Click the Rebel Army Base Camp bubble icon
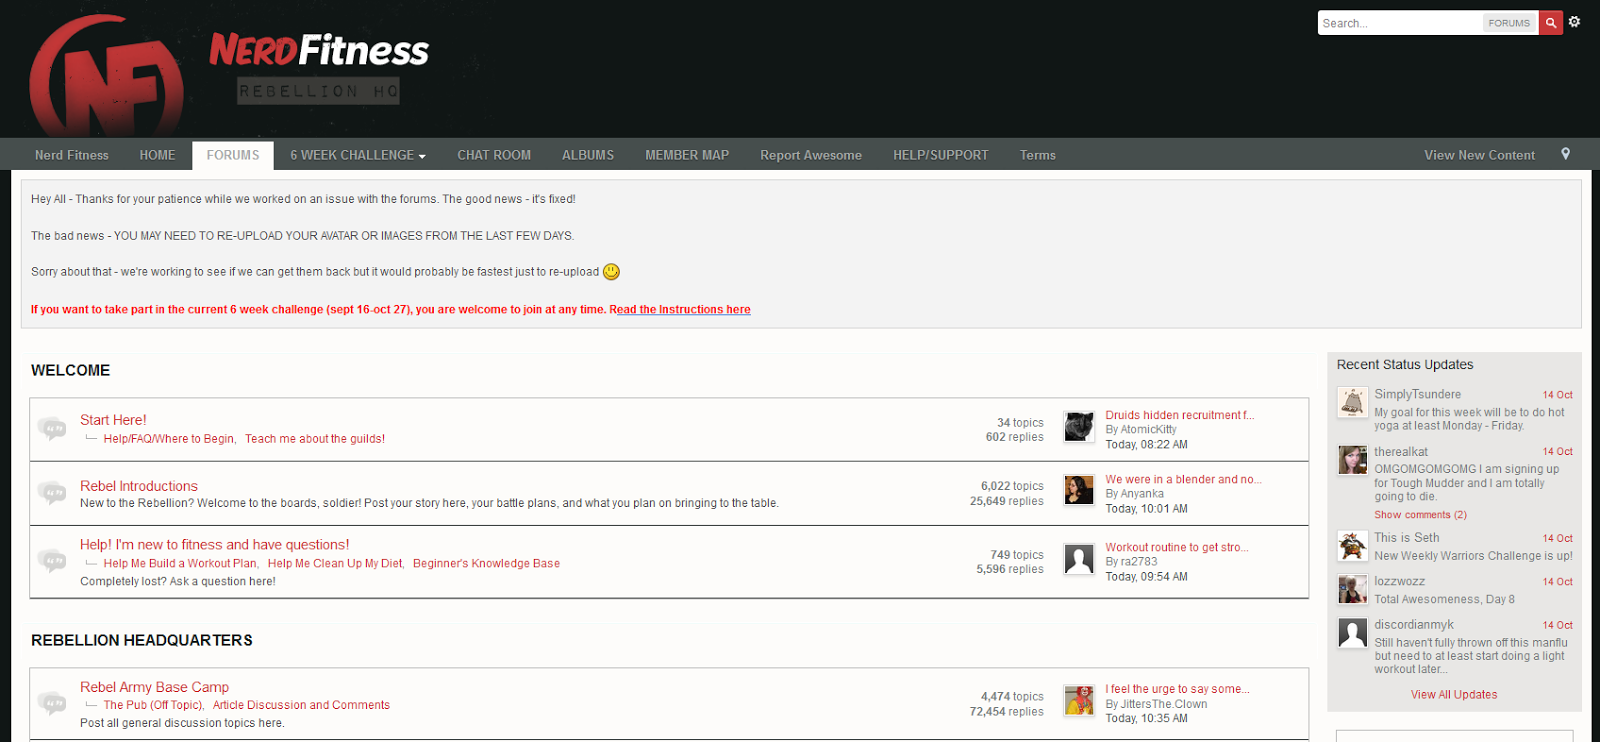 pos(52,703)
